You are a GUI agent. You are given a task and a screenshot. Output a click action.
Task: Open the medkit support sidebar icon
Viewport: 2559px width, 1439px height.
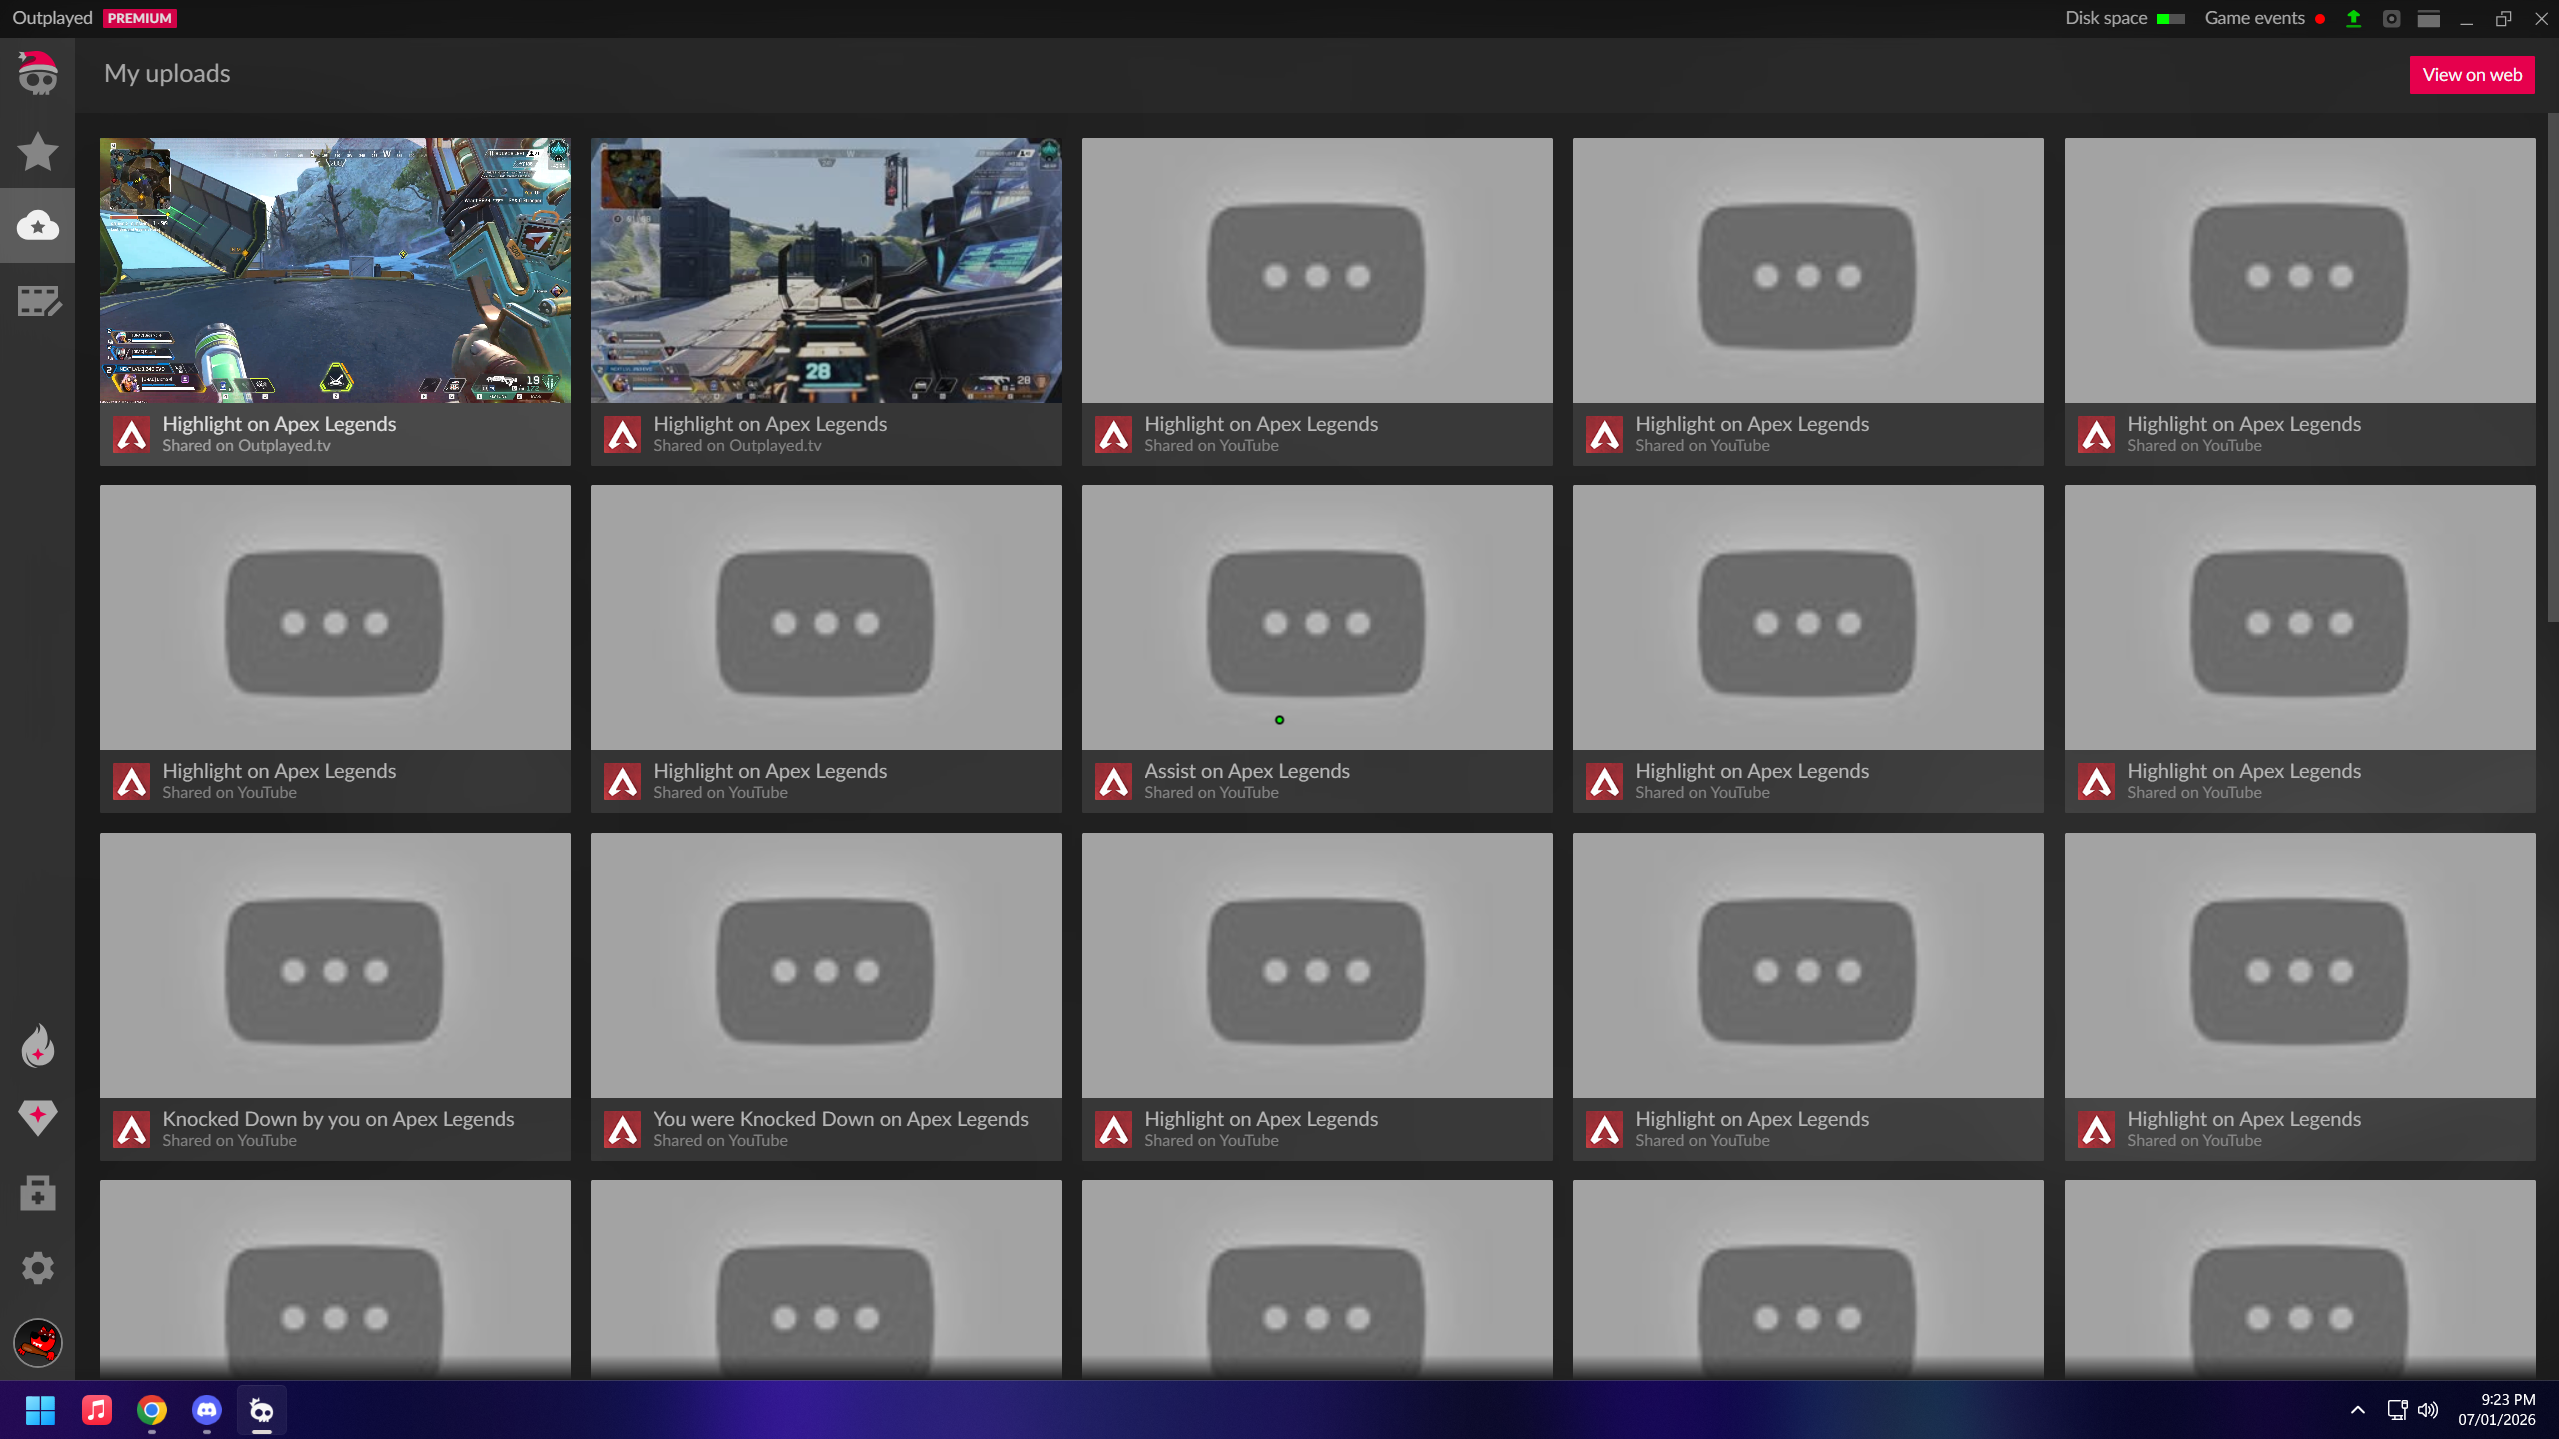(37, 1192)
